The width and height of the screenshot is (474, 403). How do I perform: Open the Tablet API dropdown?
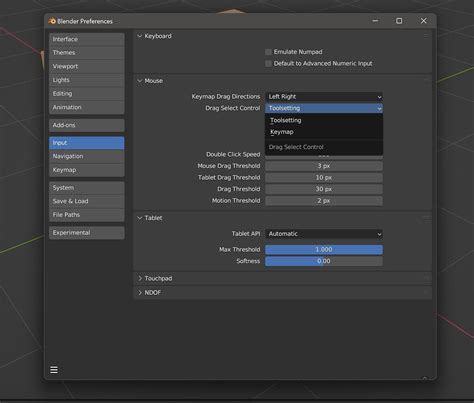pos(324,234)
